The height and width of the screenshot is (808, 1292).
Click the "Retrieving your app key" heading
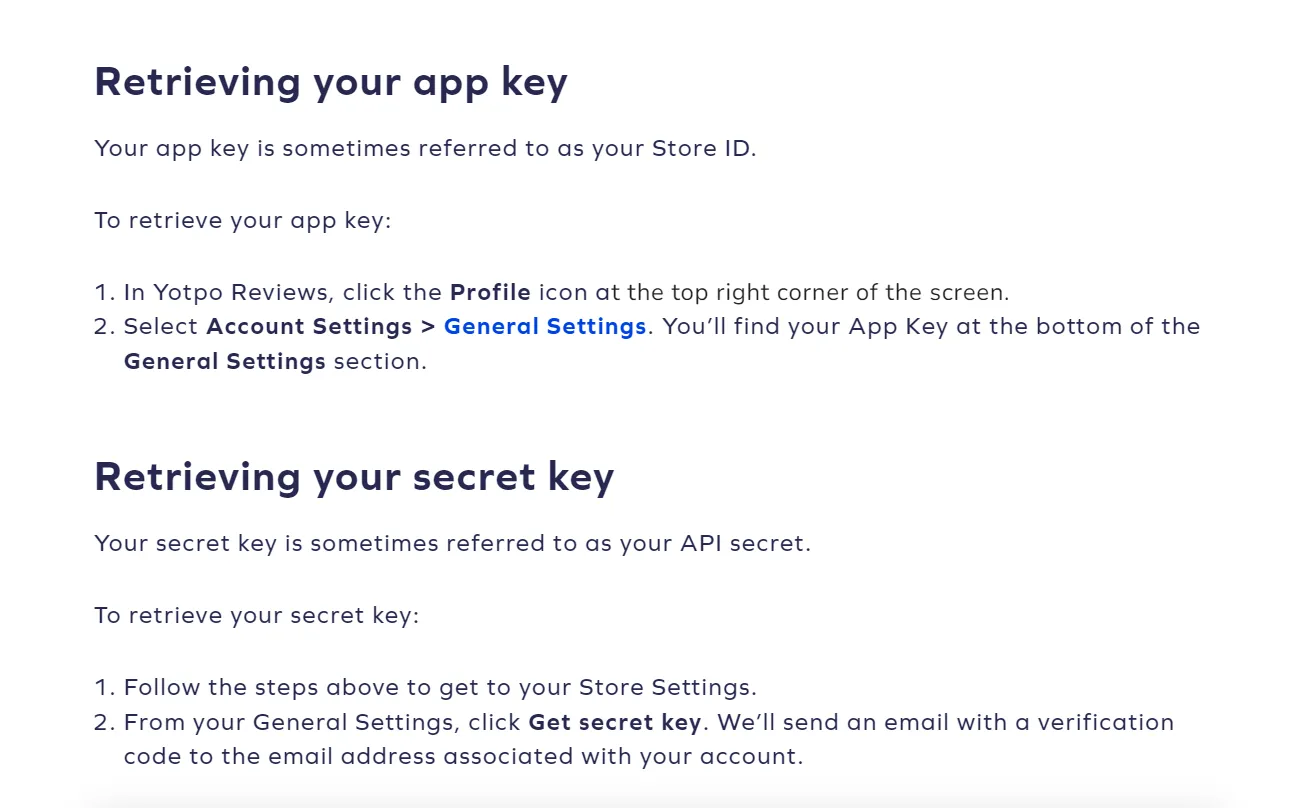pos(331,82)
